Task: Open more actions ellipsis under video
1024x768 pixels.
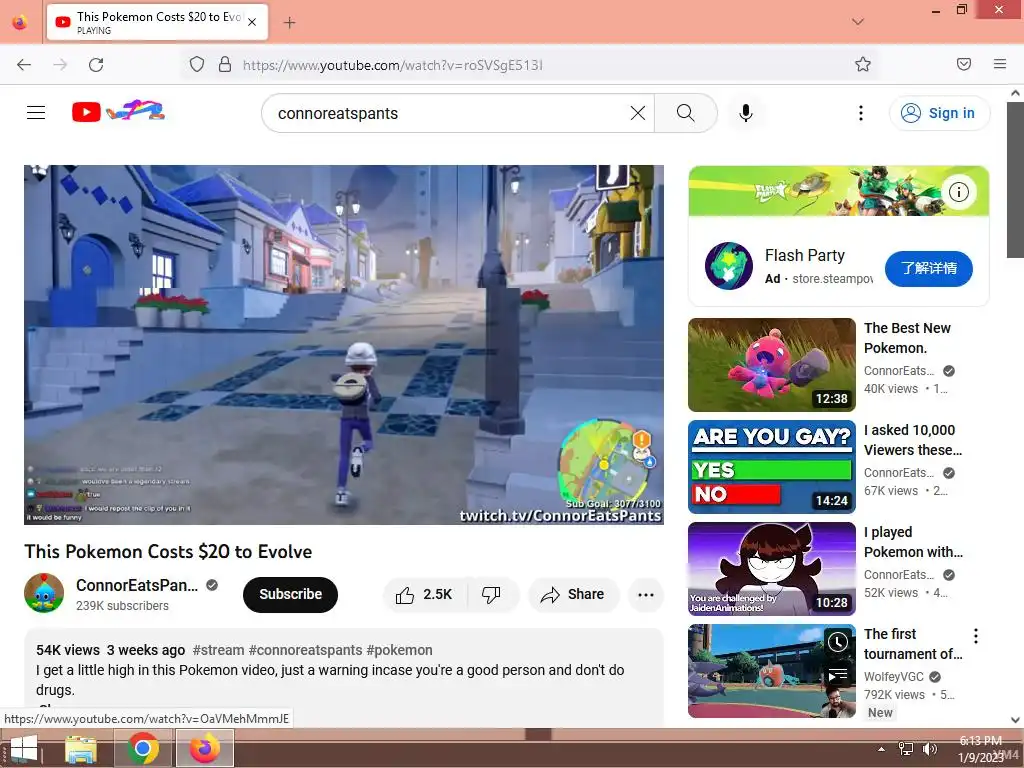Action: click(x=646, y=595)
